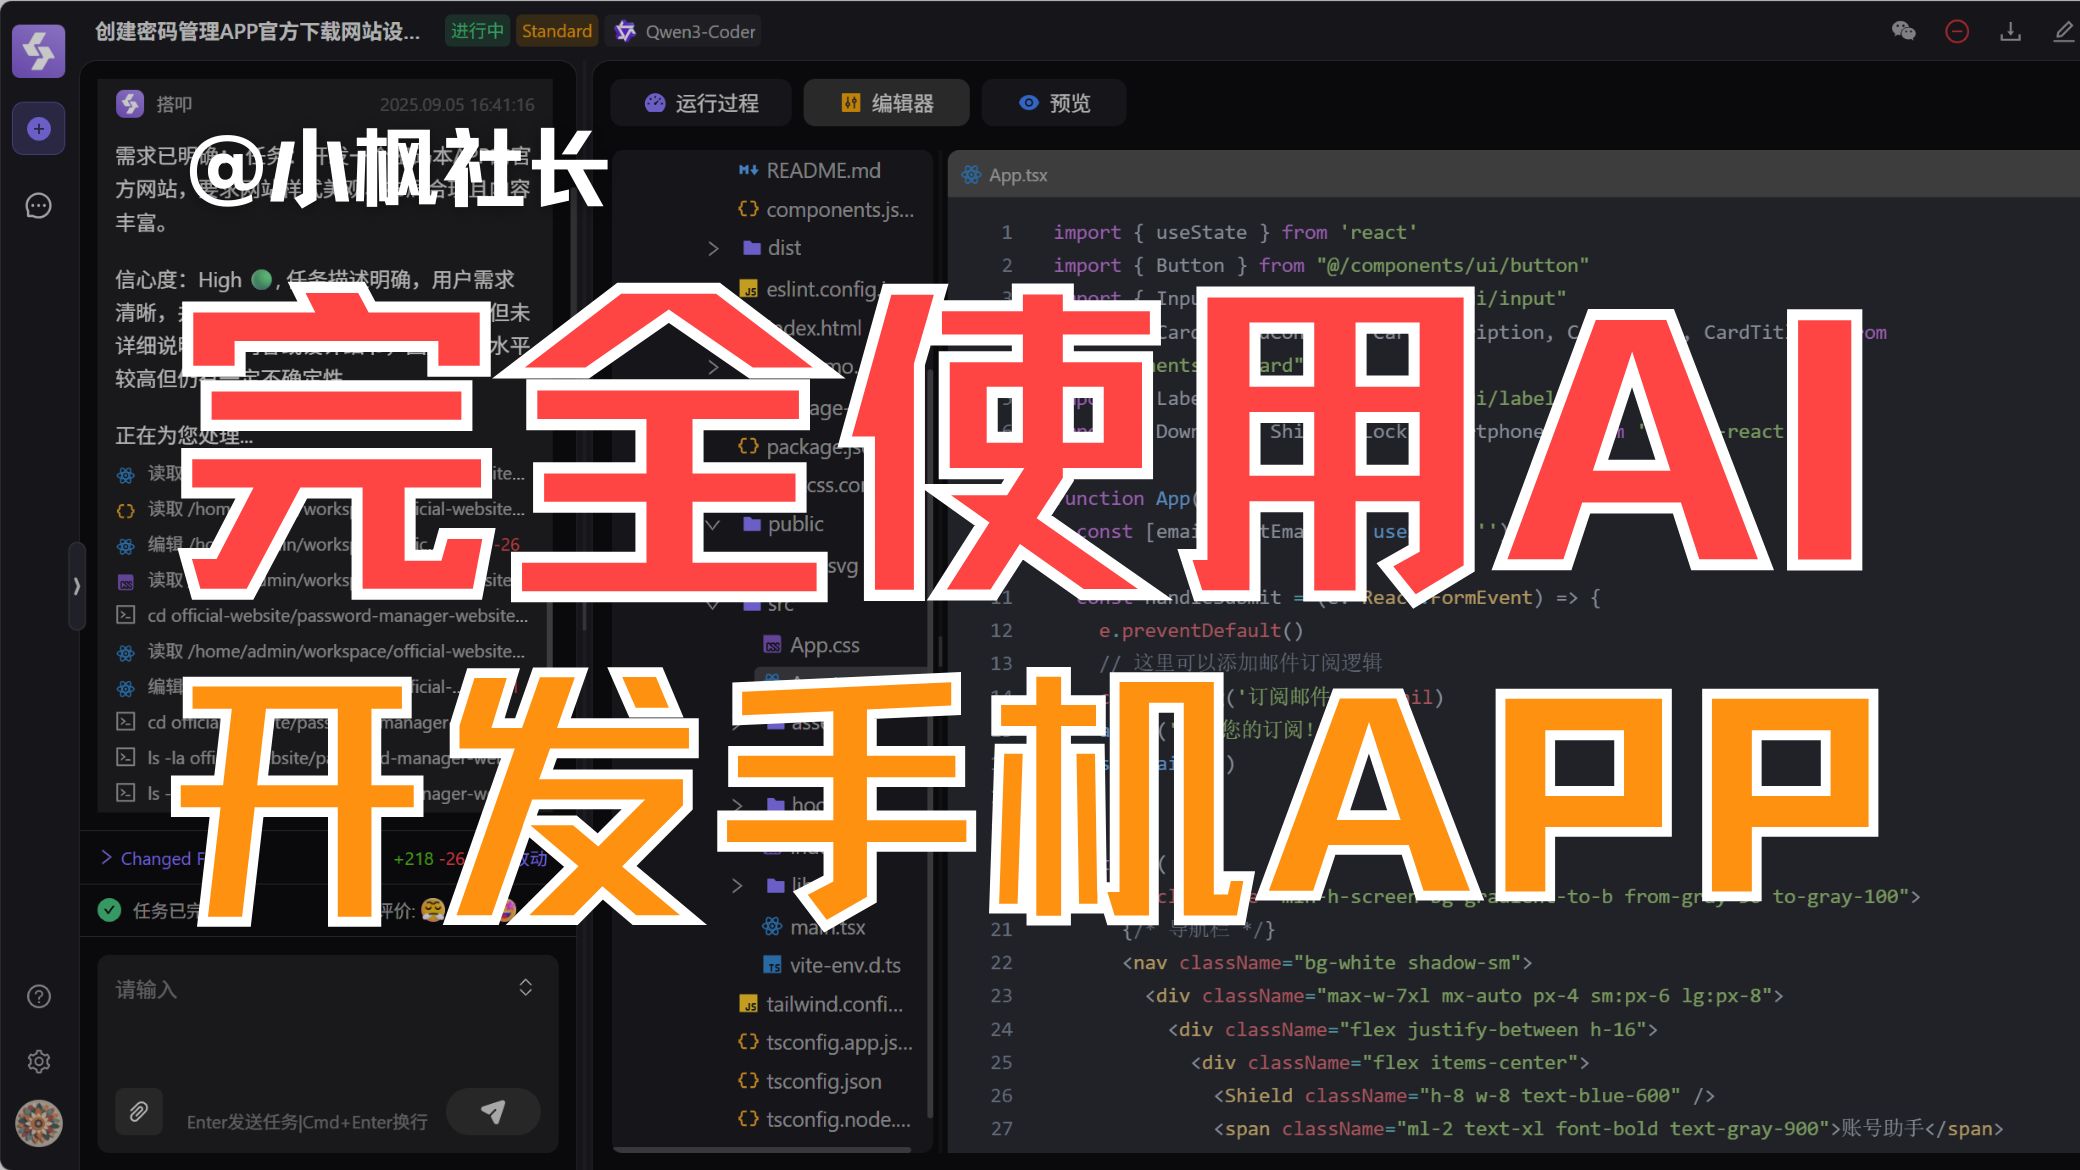2080x1170 pixels.
Task: Click the paperclip attachment icon
Action: click(139, 1111)
